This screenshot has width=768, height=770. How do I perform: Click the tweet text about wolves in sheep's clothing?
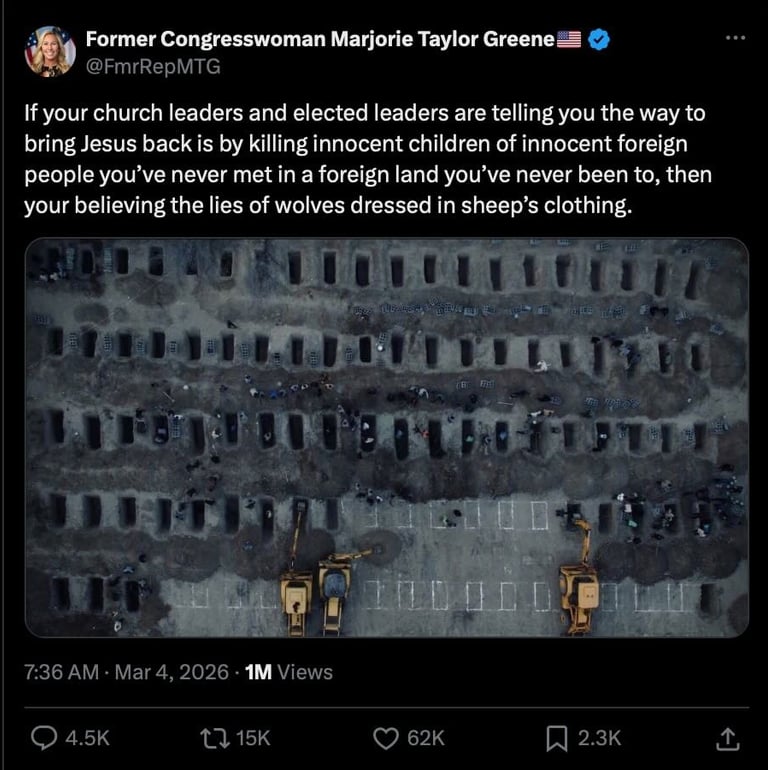(x=368, y=159)
